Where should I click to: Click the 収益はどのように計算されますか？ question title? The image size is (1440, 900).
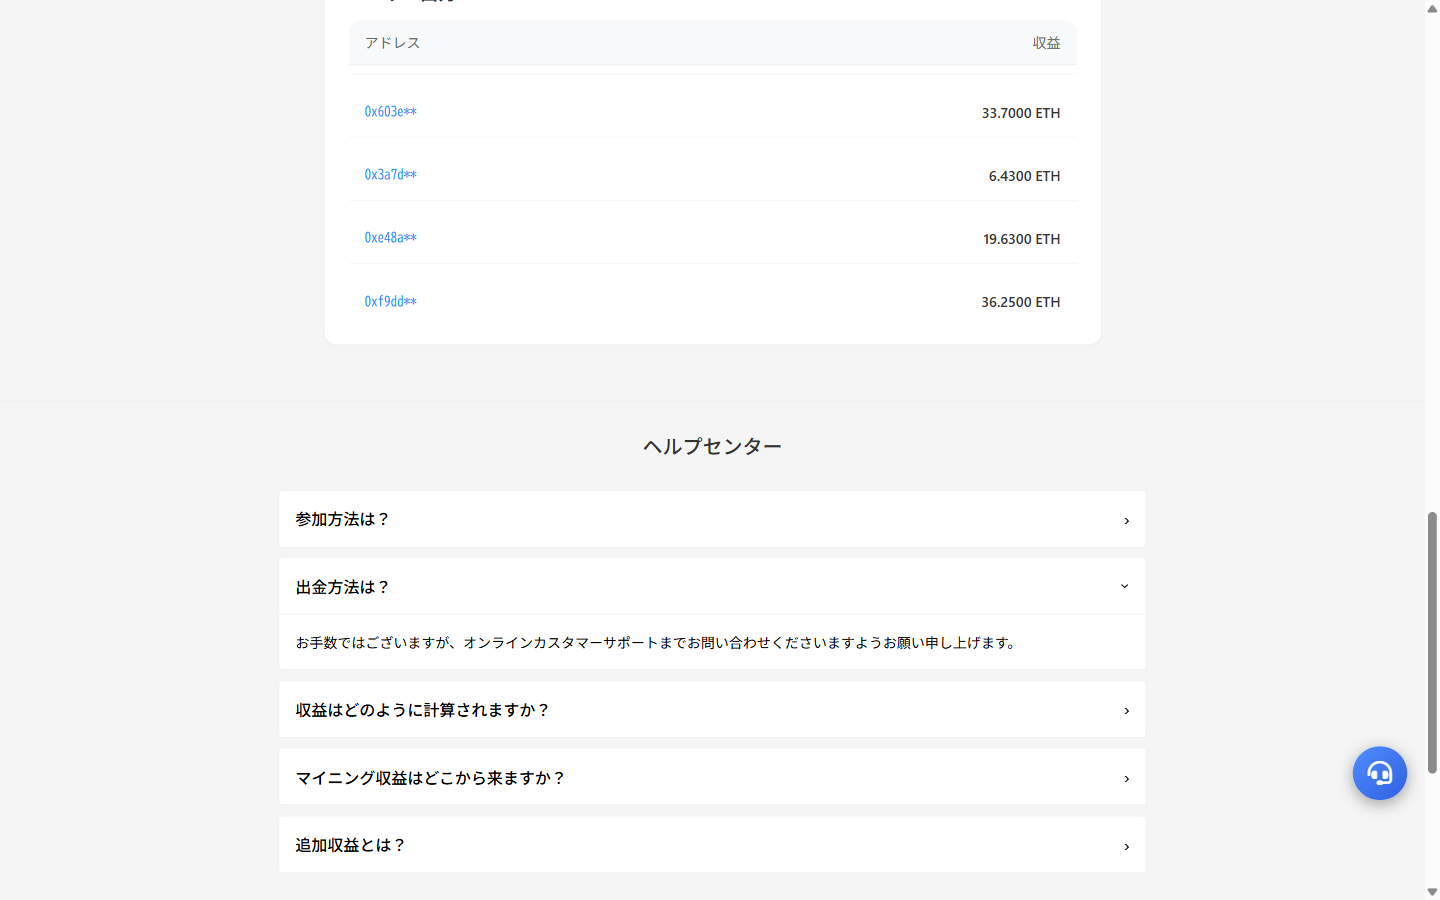[423, 710]
